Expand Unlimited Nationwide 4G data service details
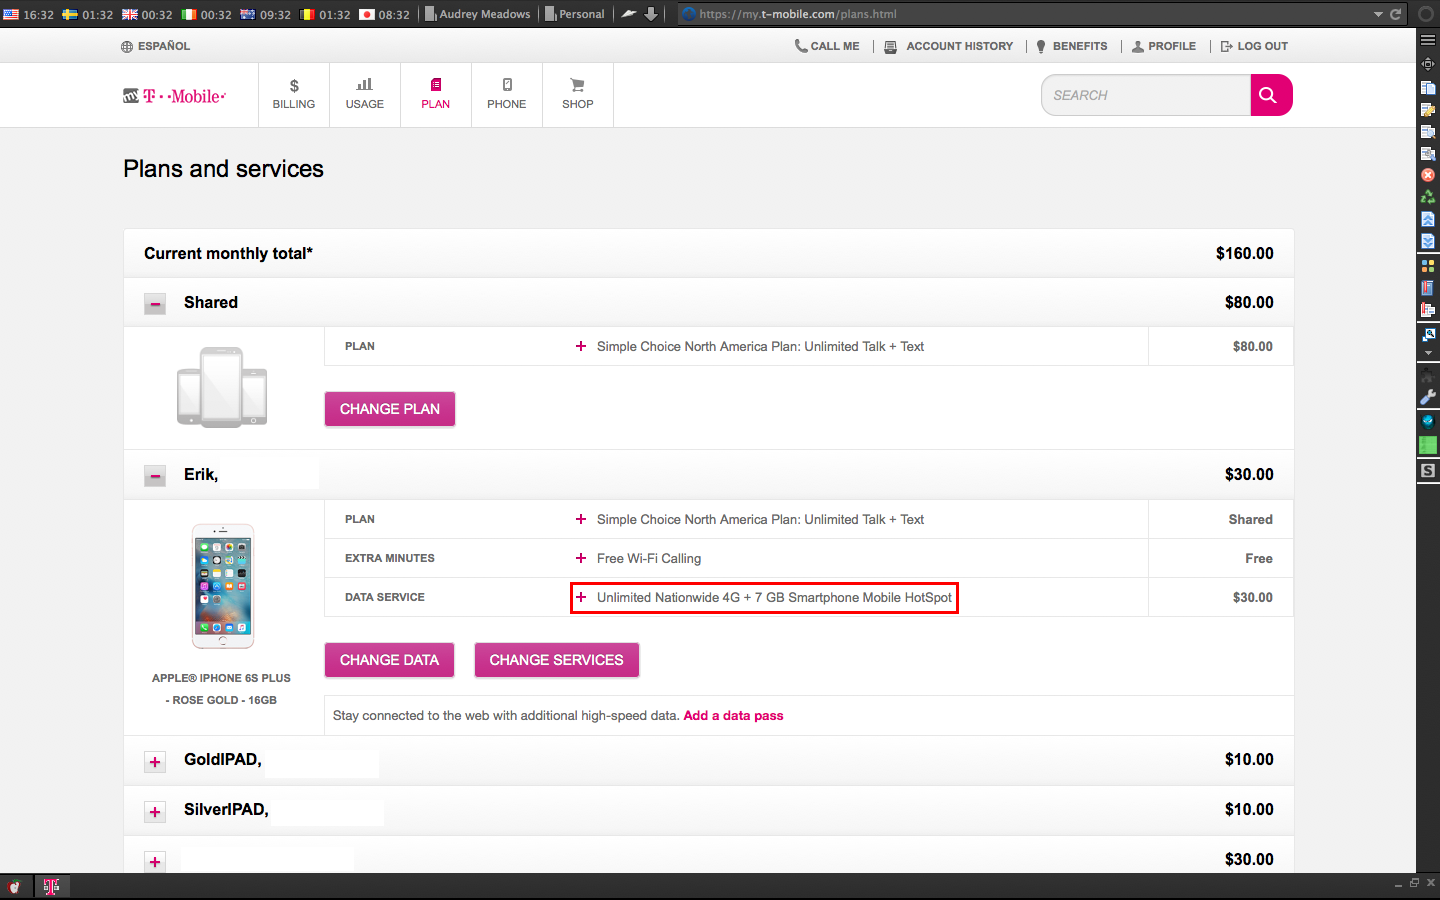The height and width of the screenshot is (900, 1440). 581,597
